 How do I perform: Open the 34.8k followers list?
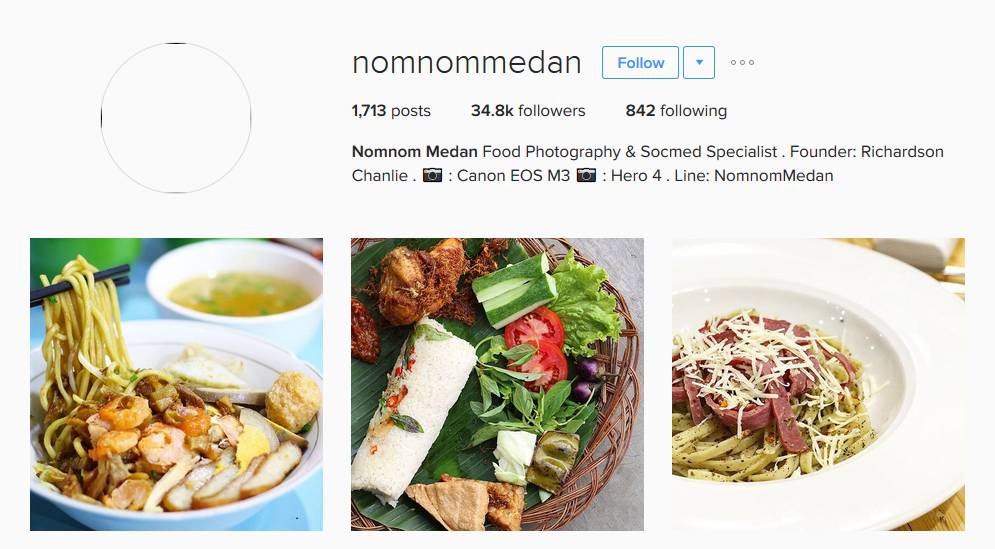[528, 110]
